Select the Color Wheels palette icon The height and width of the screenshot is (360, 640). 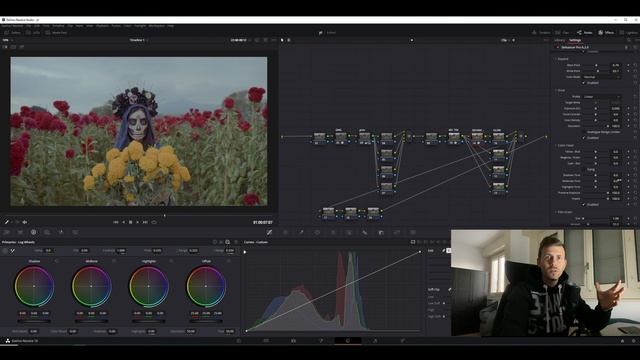(33, 232)
